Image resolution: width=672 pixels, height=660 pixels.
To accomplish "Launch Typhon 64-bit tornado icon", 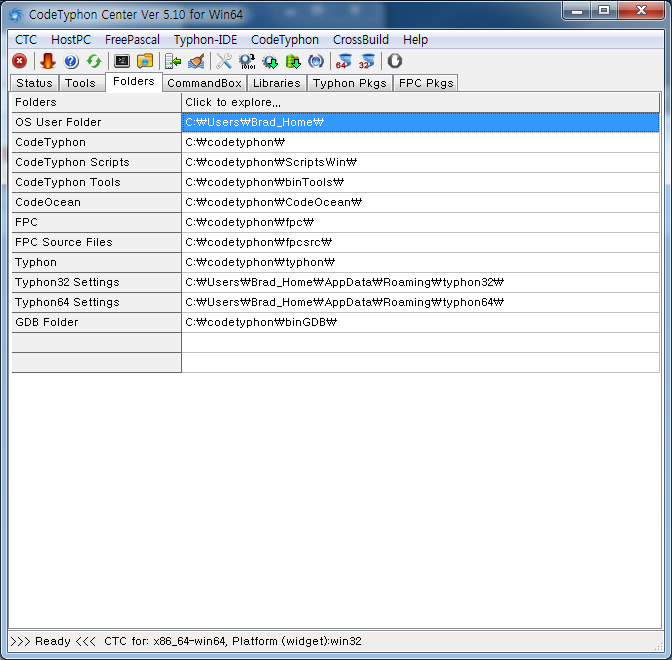I will (x=344, y=61).
